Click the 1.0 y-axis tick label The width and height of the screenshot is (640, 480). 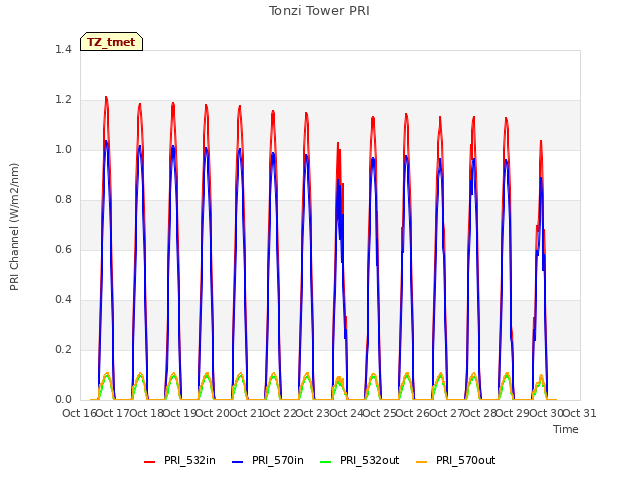pyautogui.click(x=63, y=149)
